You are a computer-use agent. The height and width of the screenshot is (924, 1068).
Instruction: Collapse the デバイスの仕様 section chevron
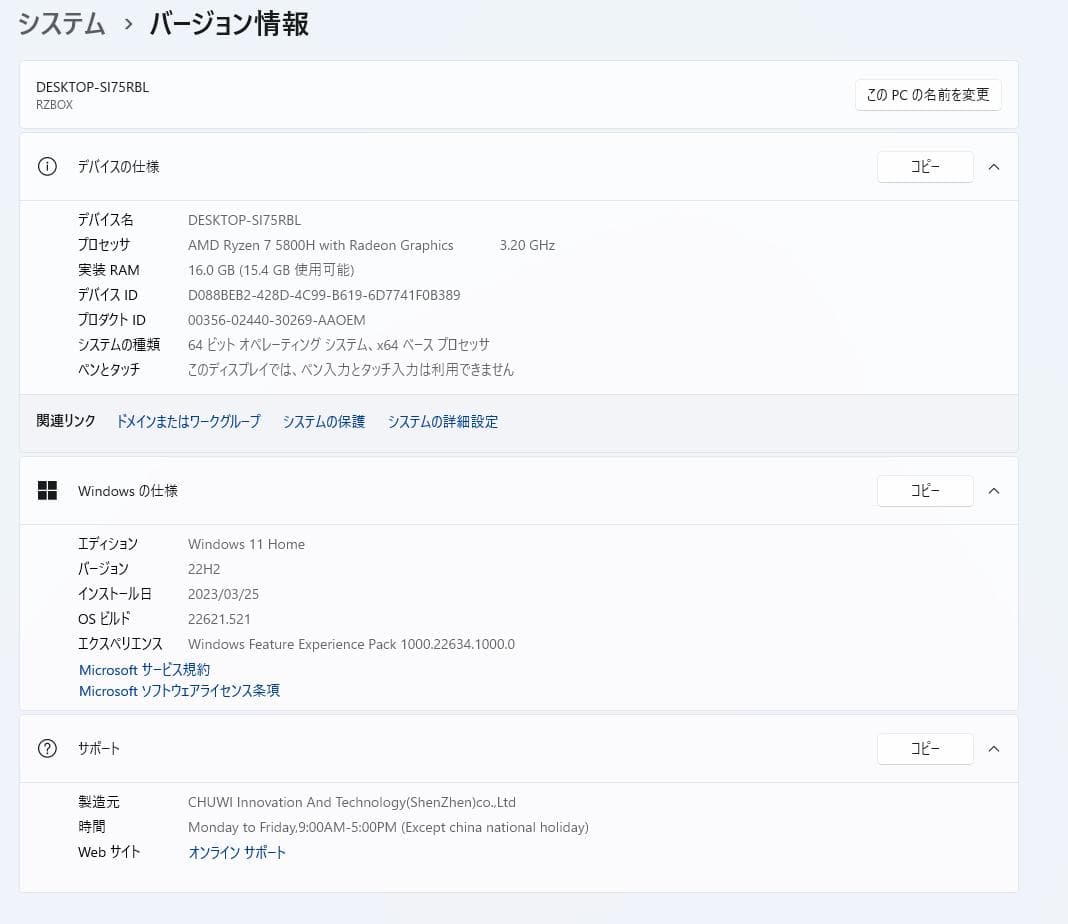[x=993, y=167]
